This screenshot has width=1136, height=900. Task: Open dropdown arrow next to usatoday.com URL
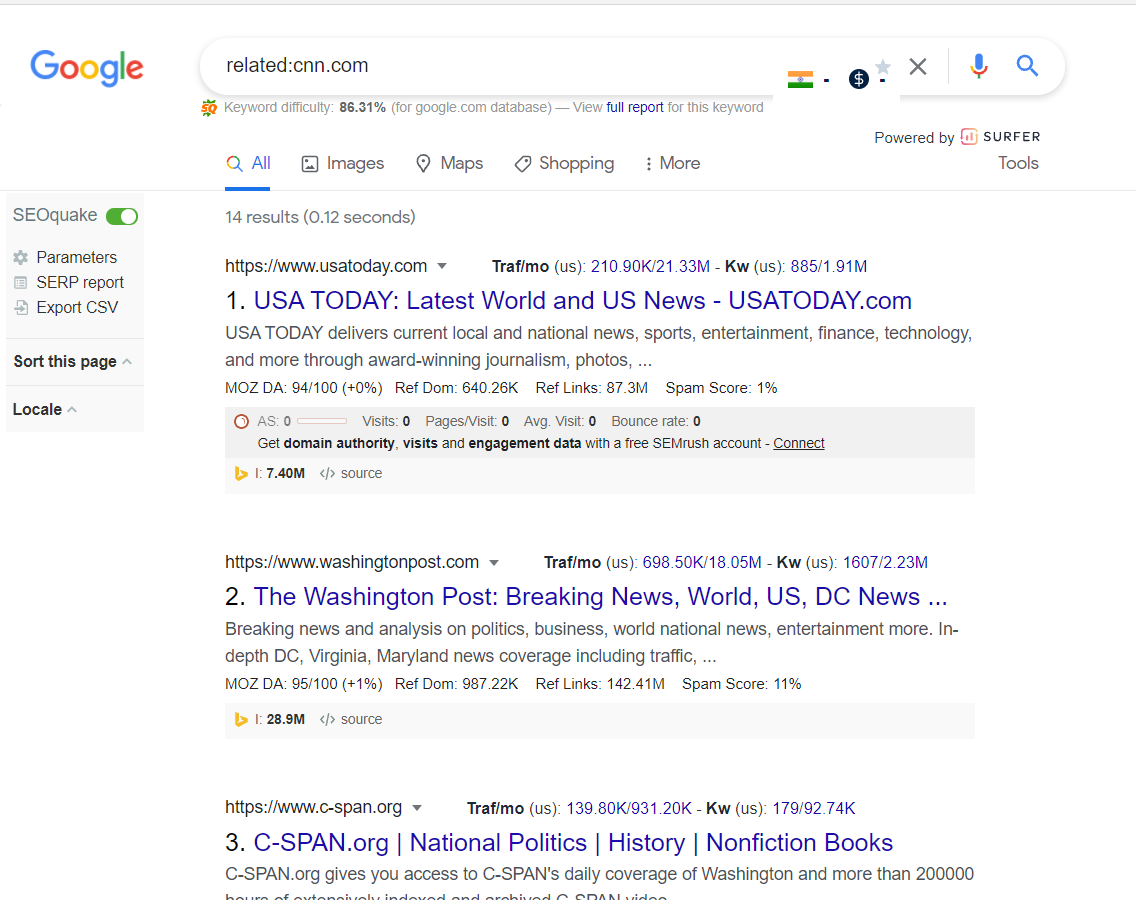[x=442, y=266]
